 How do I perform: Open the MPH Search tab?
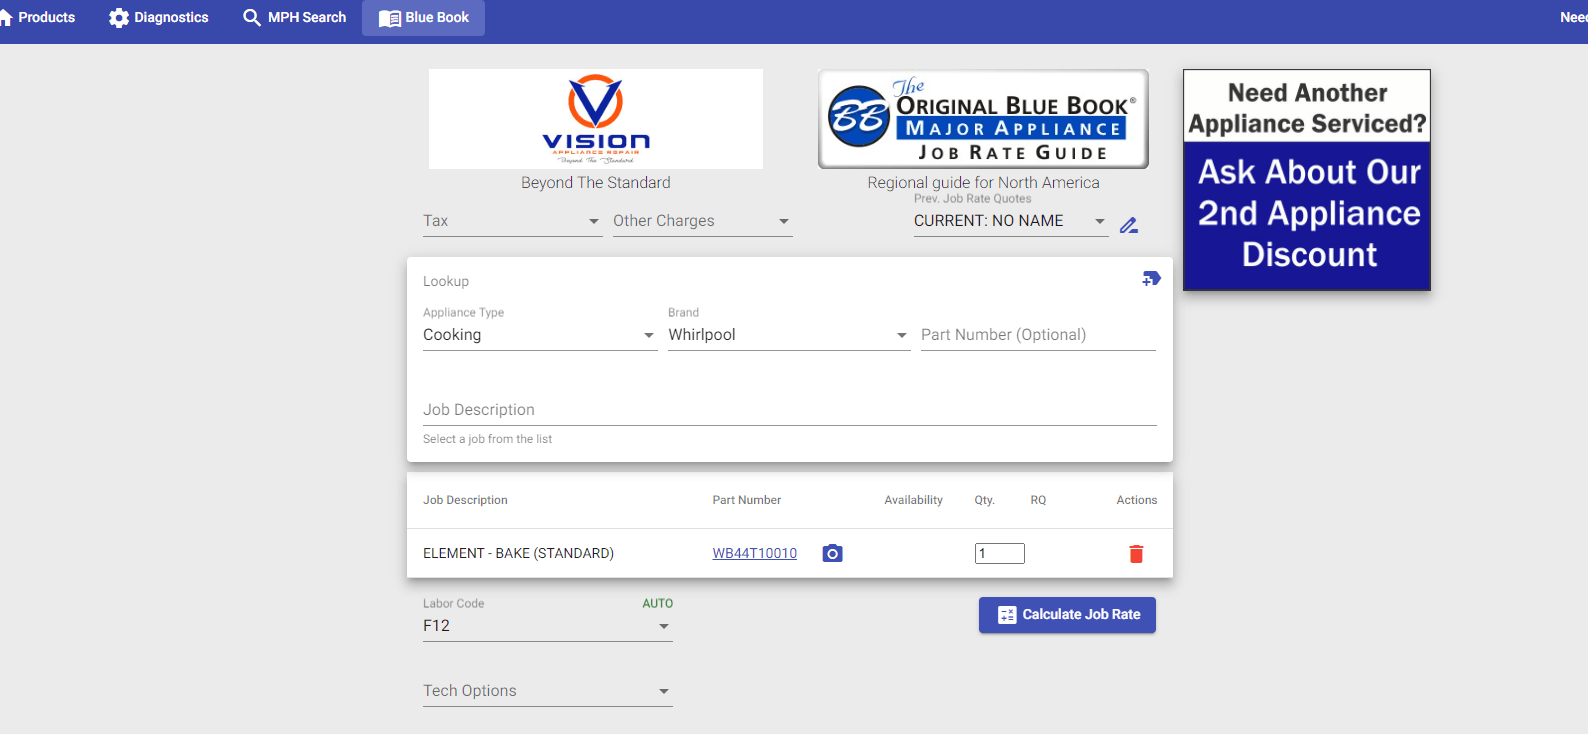[x=294, y=17]
